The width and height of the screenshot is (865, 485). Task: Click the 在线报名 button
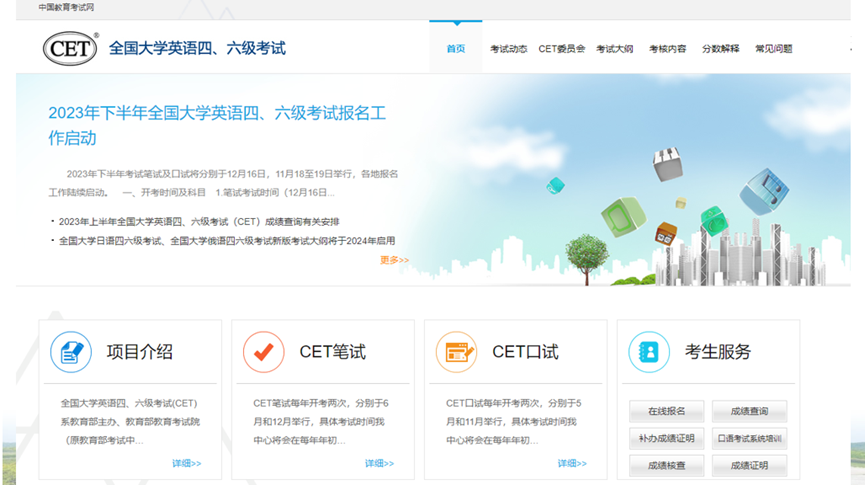[x=666, y=411]
